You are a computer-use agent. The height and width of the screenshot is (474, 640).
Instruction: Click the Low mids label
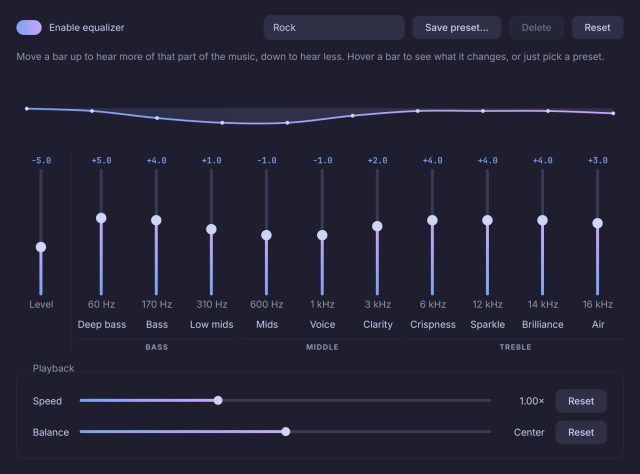[211, 325]
